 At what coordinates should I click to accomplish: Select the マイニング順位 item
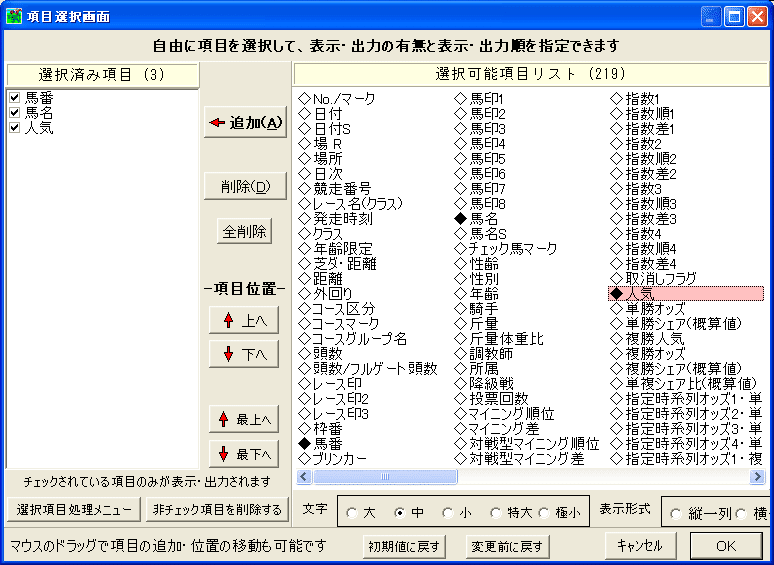504,414
